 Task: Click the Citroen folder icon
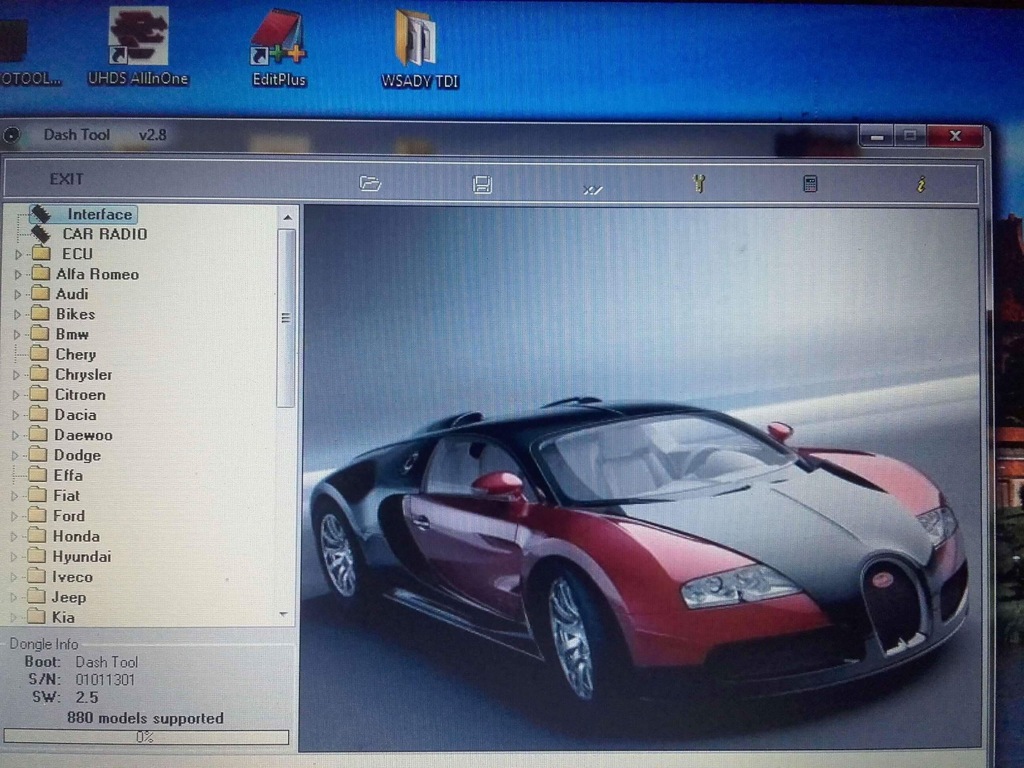[x=39, y=394]
